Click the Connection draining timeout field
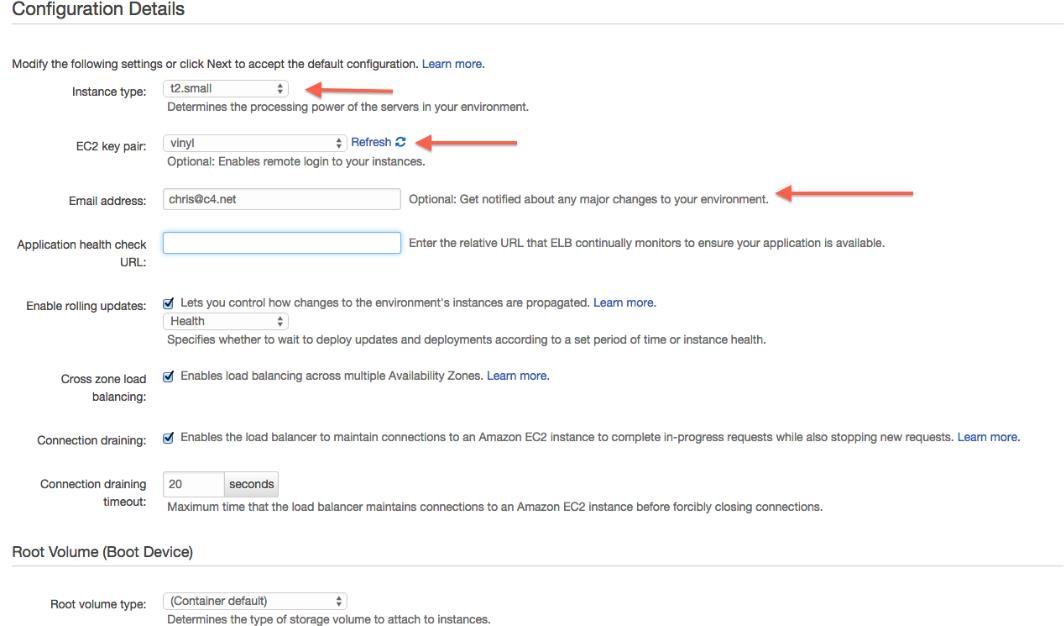Image resolution: width=1064 pixels, height=626 pixels. pos(194,484)
